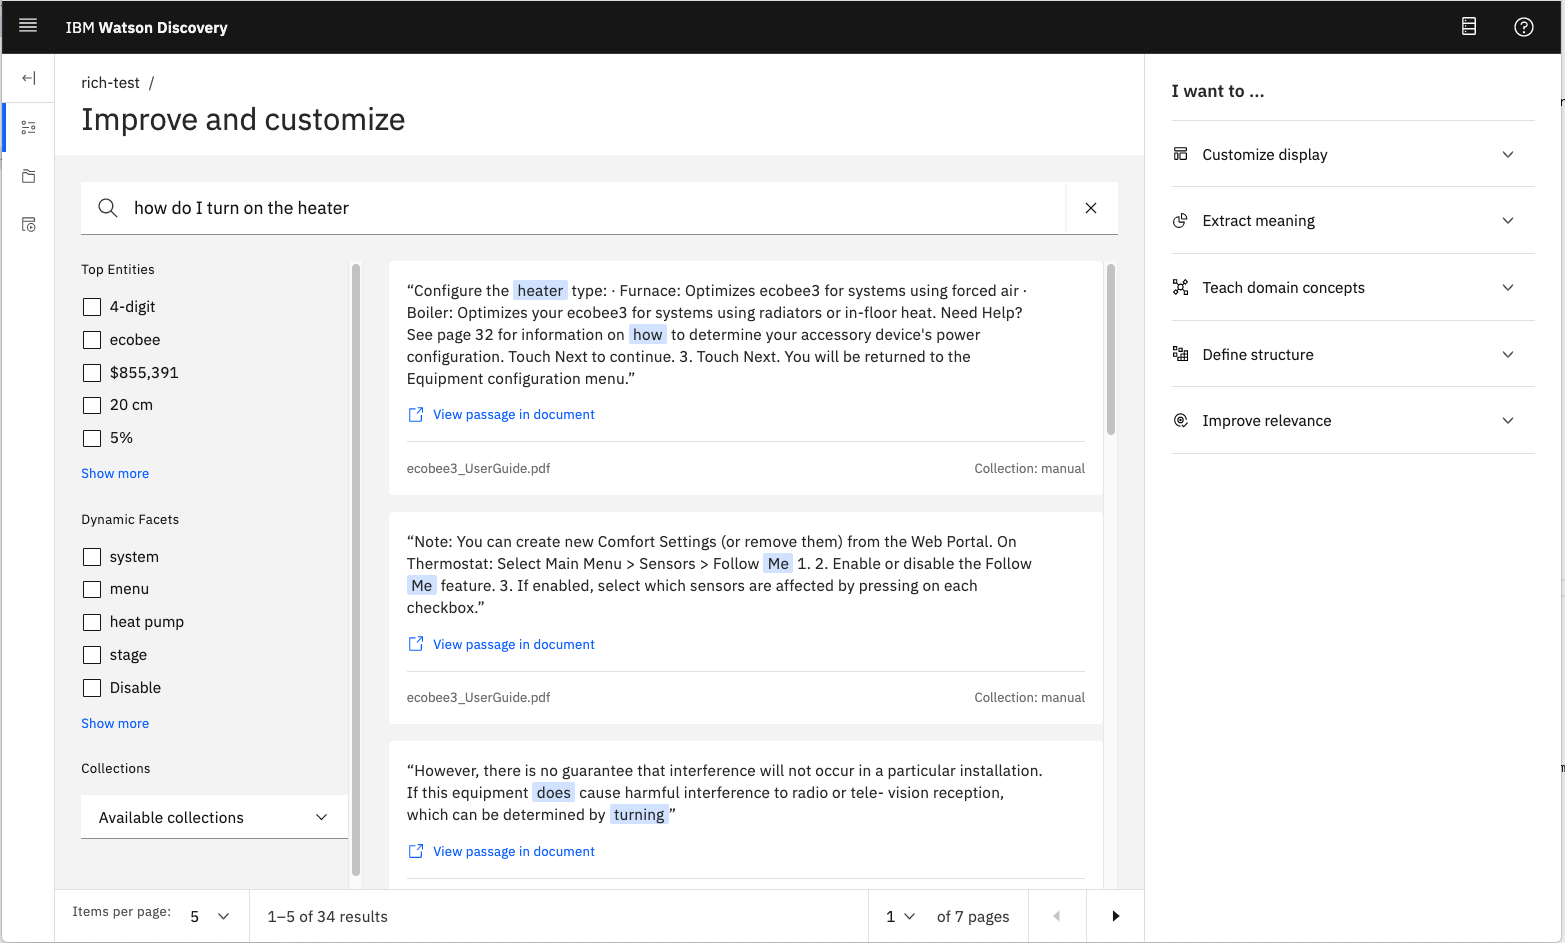Check the $855,391 entity checkbox

point(92,373)
